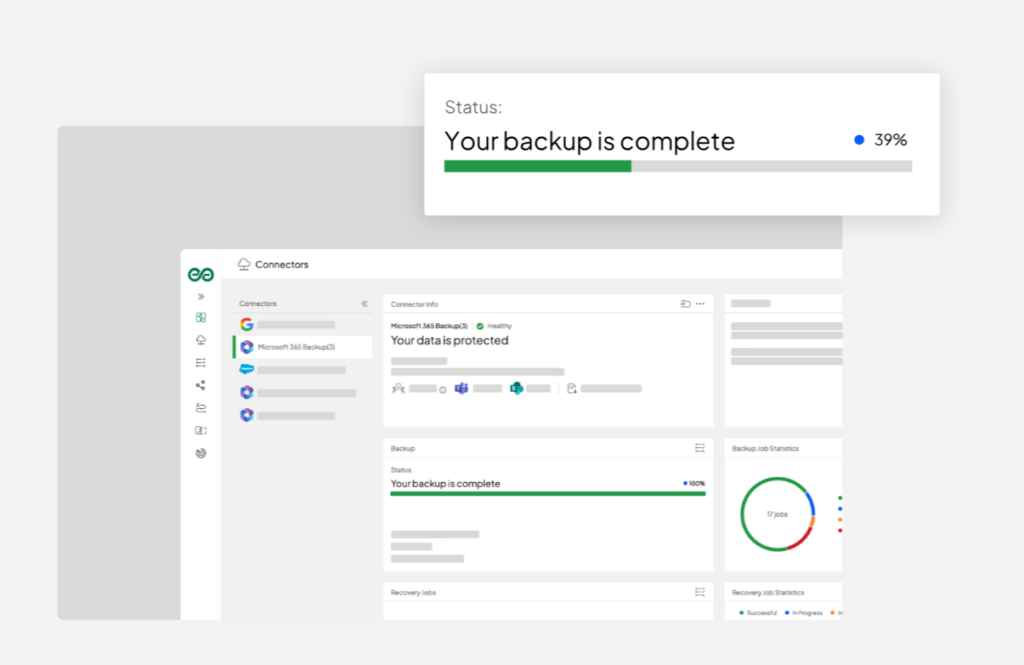
Task: Open the Recovery Jobs panel list icon
Action: (700, 592)
